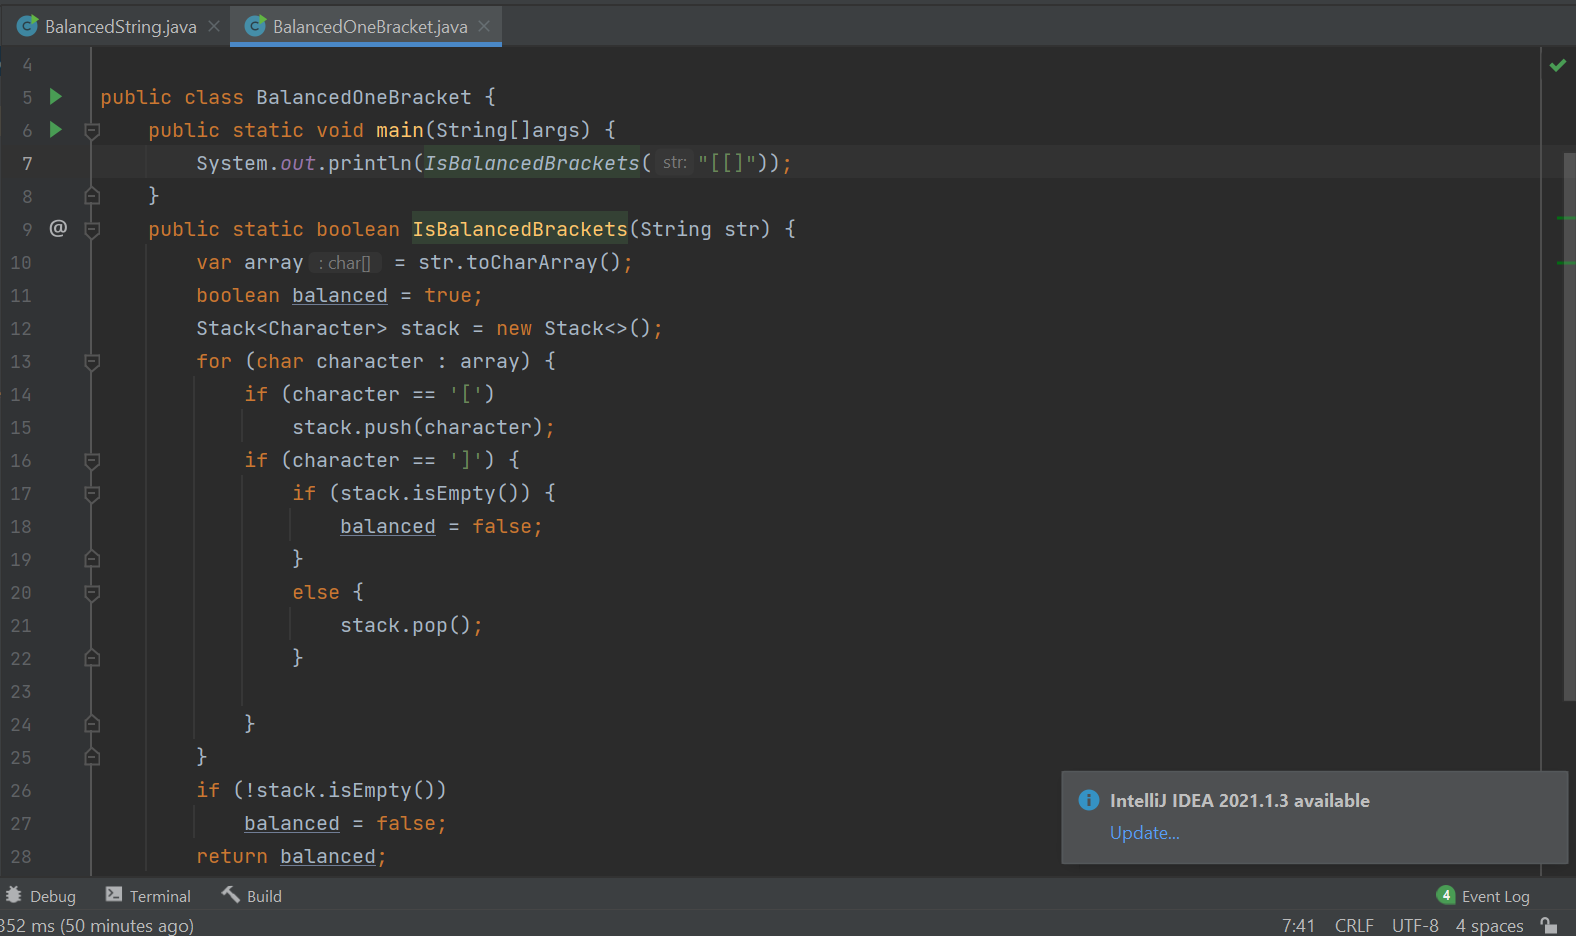1576x936 pixels.
Task: Change the UTF-8 file encoding
Action: pos(1414,925)
